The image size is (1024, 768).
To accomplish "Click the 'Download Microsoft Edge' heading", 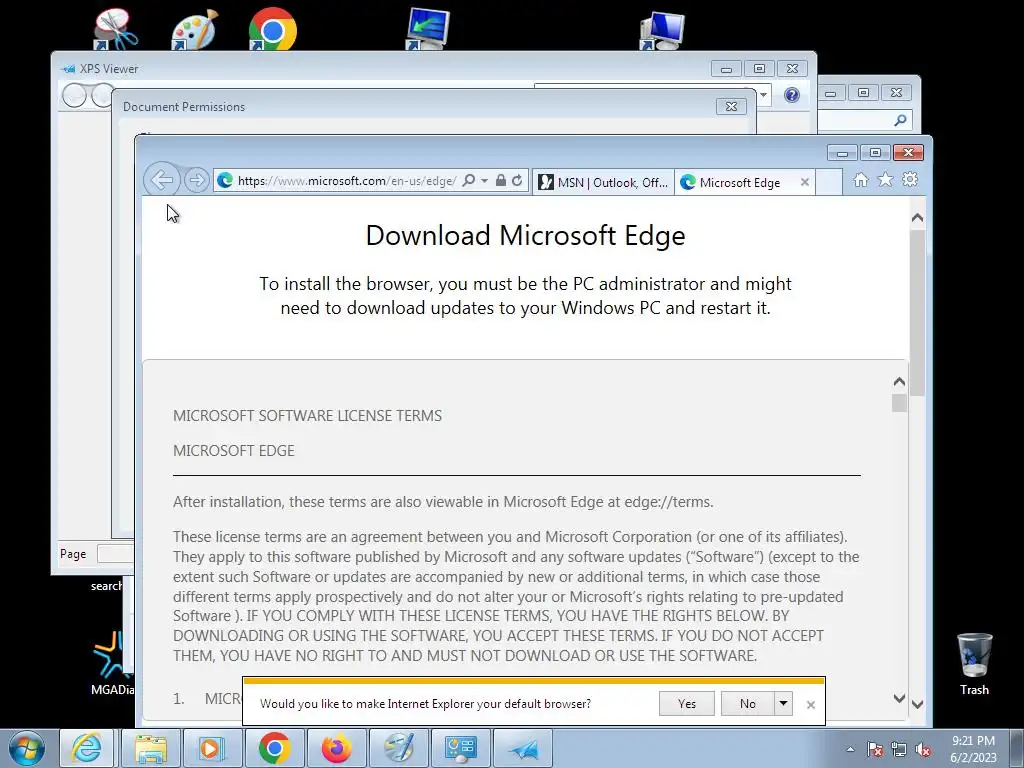I will pyautogui.click(x=525, y=235).
